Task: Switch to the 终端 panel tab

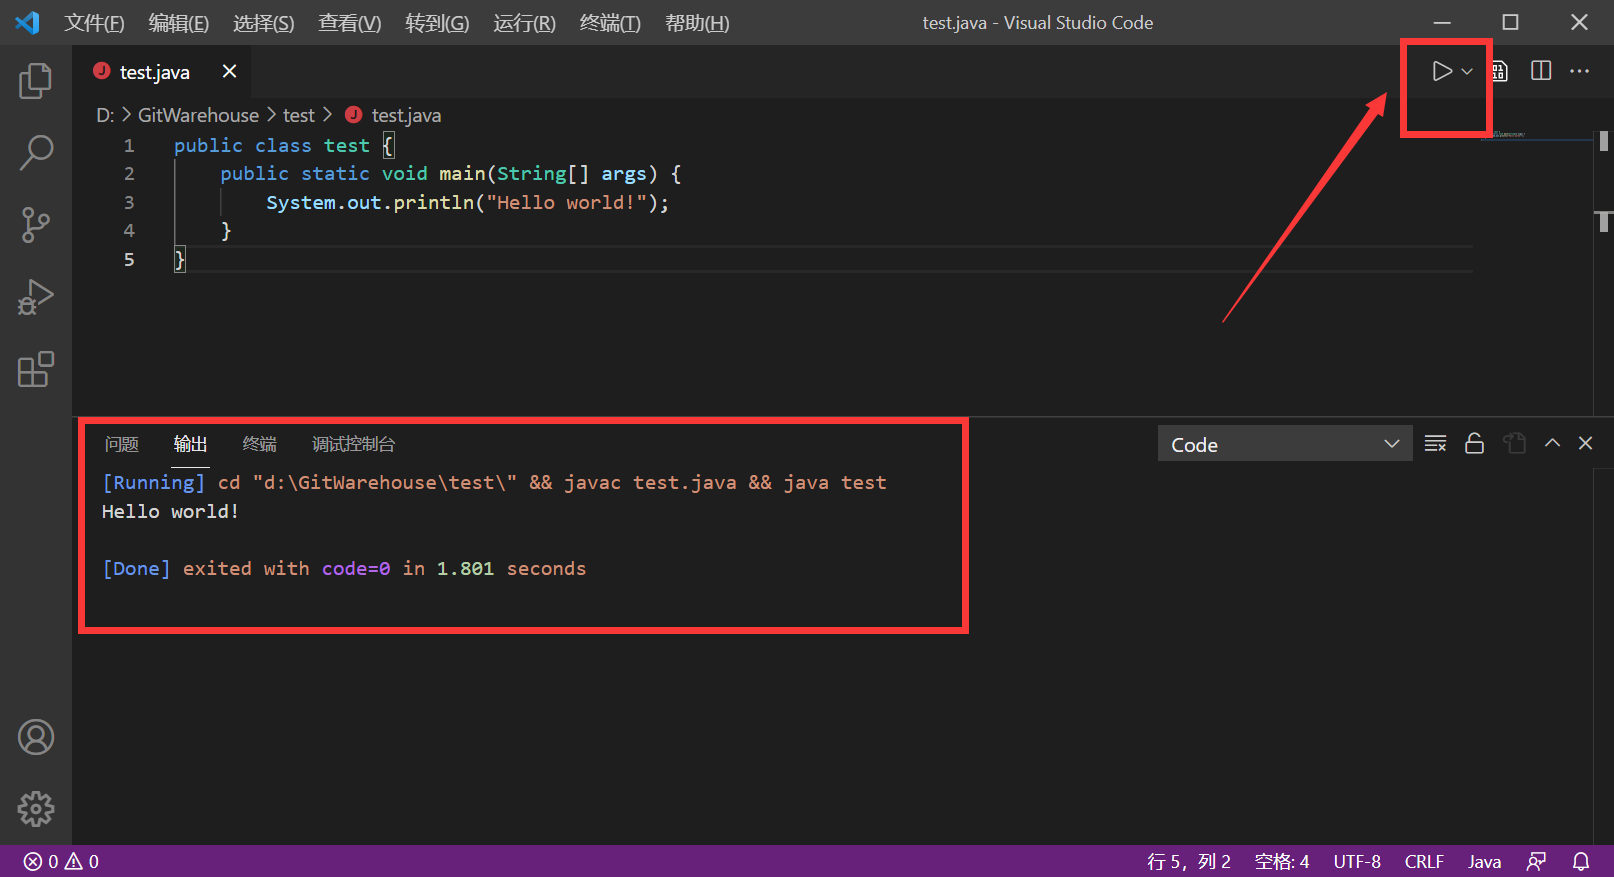Action: (x=259, y=444)
